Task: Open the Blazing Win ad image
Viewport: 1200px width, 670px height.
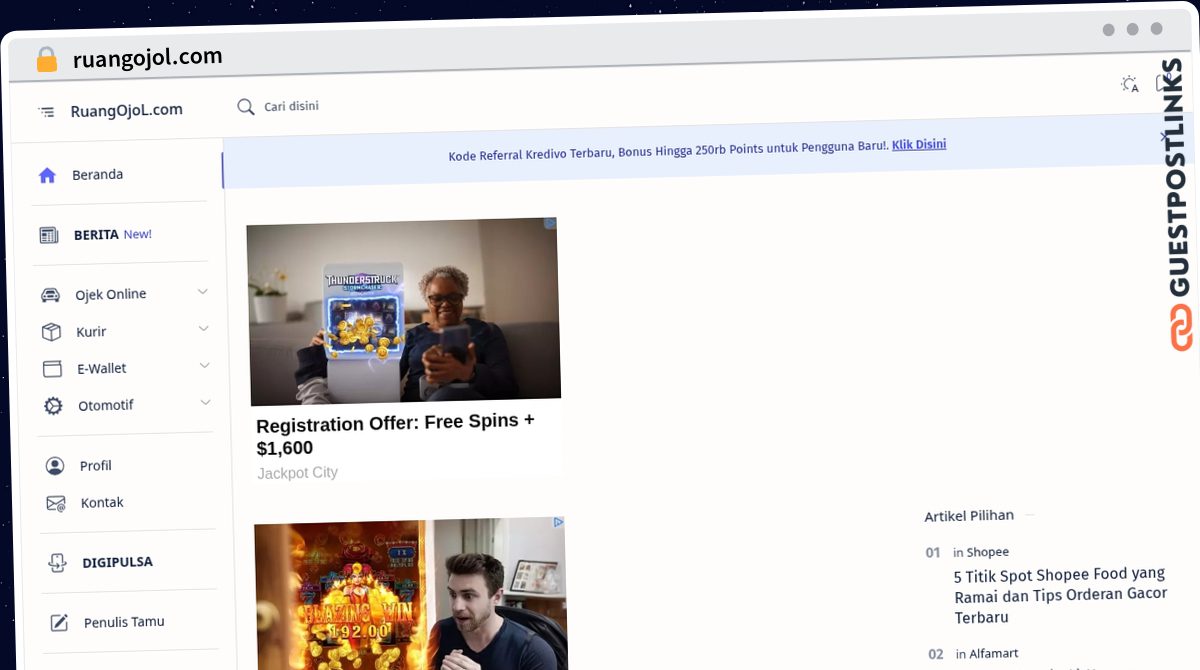Action: pyautogui.click(x=410, y=595)
